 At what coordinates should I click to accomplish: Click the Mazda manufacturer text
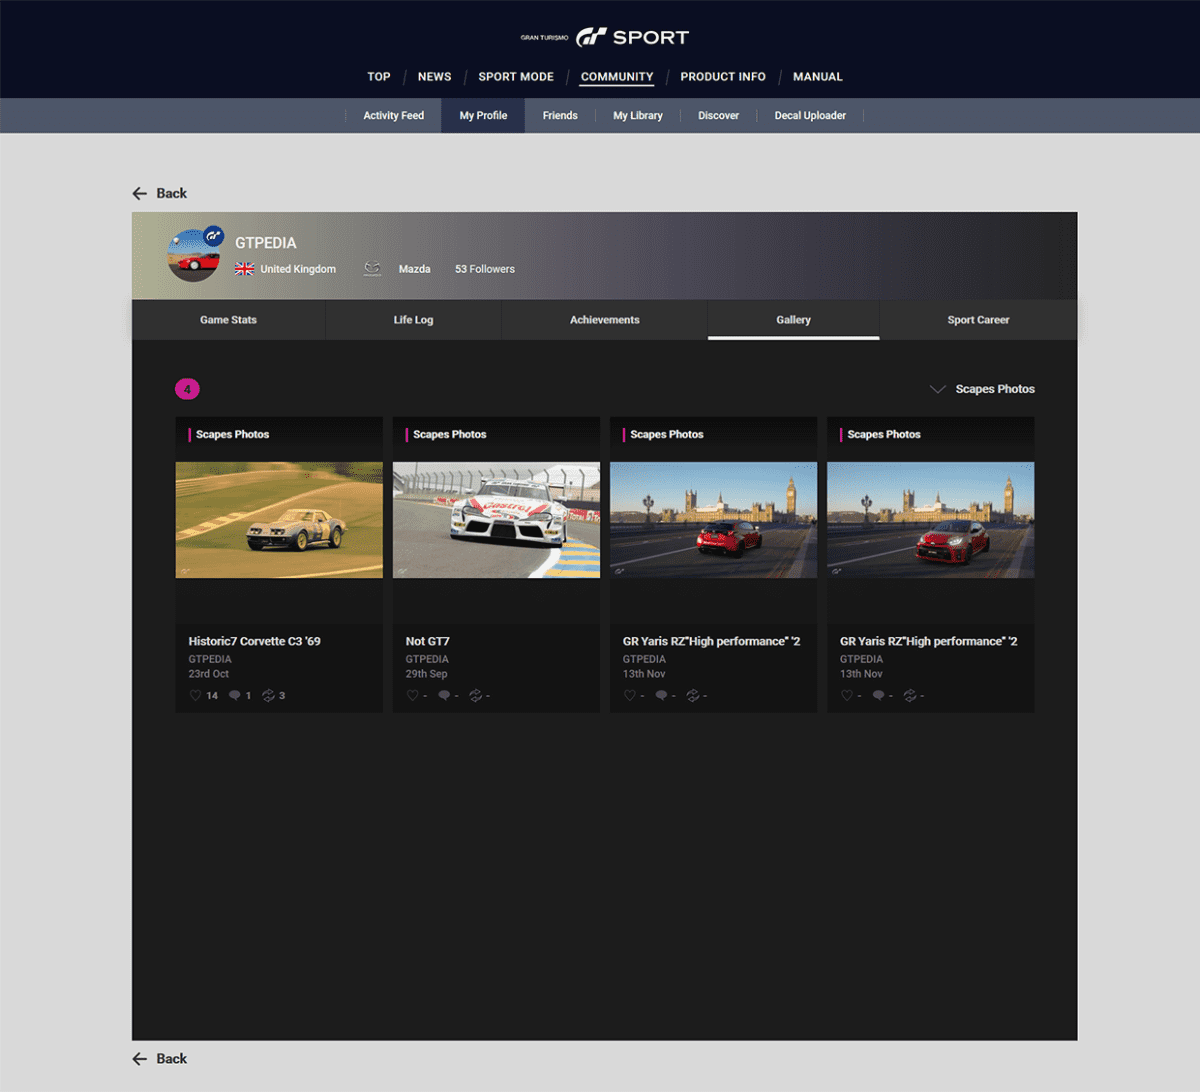point(414,269)
